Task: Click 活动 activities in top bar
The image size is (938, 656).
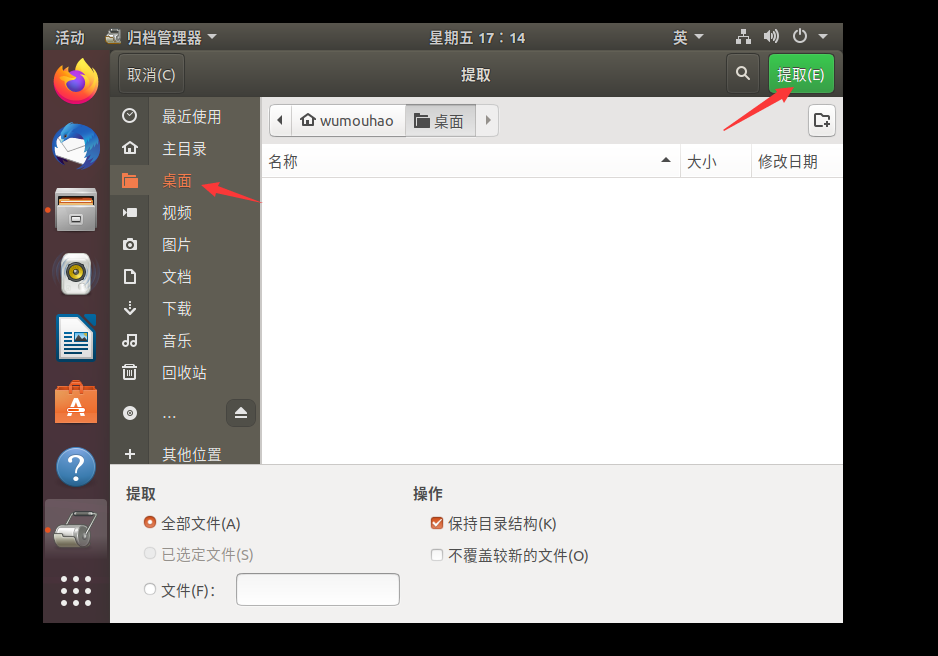Action: tap(70, 37)
